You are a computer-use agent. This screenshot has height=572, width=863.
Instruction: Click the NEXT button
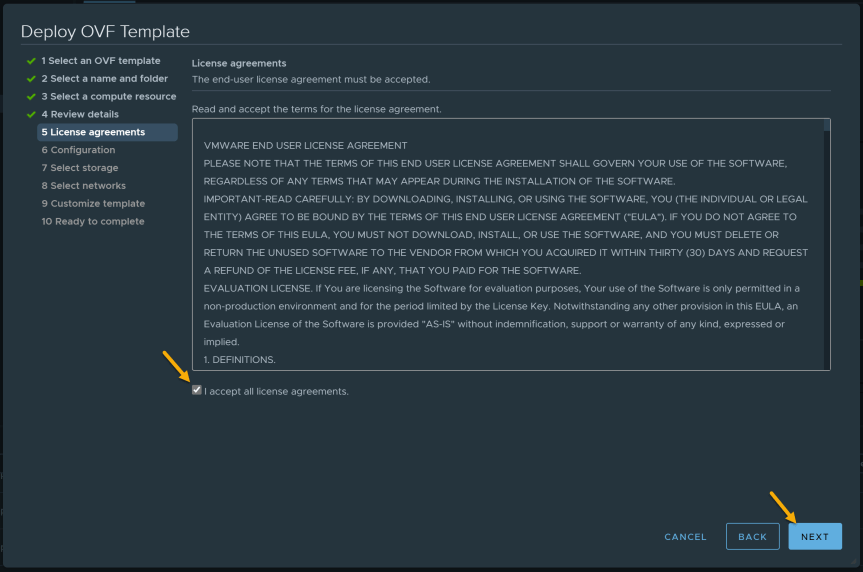click(815, 536)
